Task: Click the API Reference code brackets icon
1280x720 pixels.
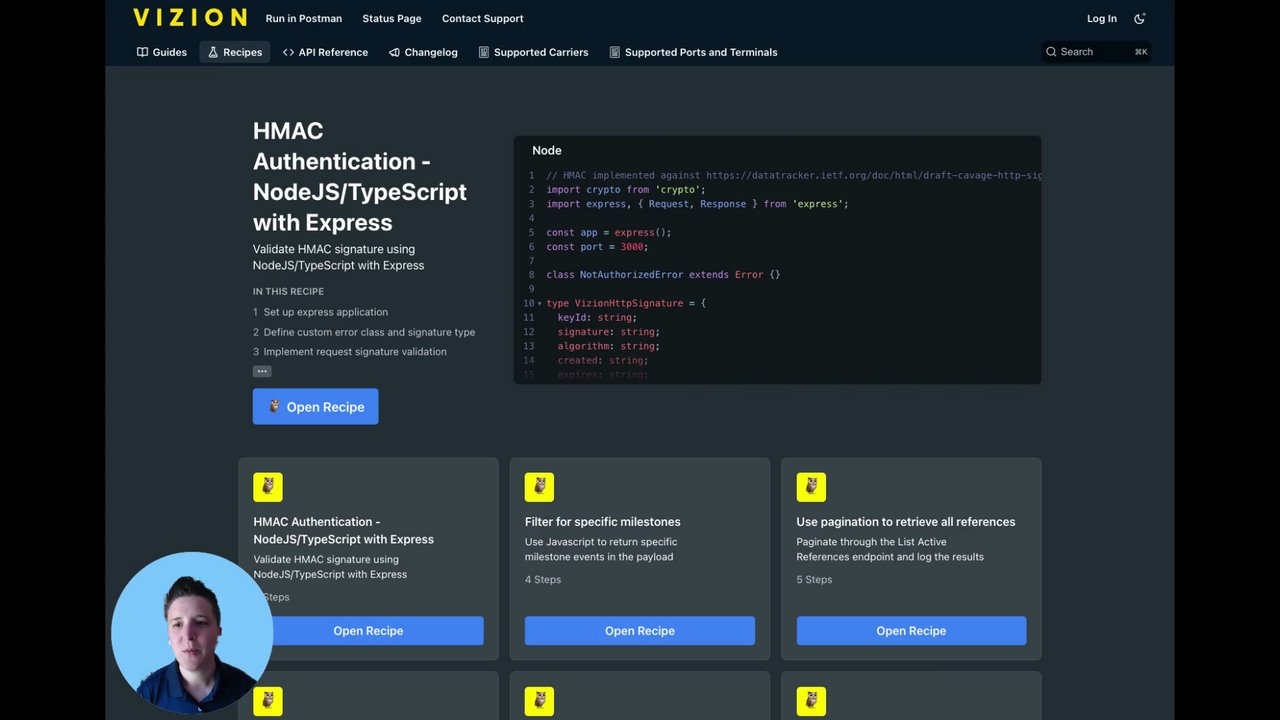Action: tap(288, 52)
